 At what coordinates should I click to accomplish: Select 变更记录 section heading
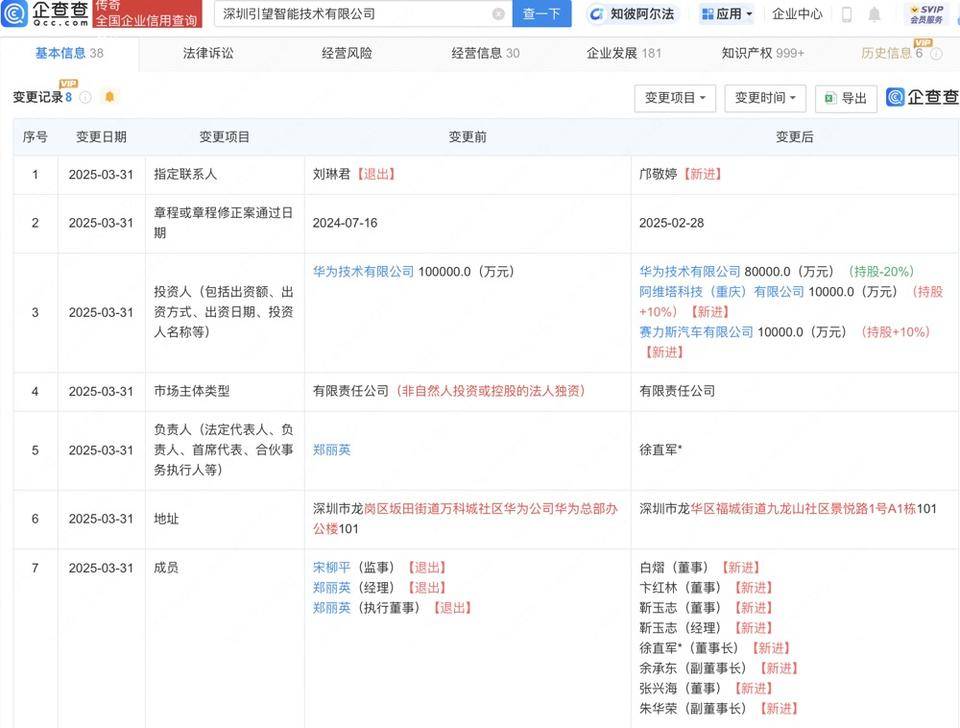click(37, 97)
